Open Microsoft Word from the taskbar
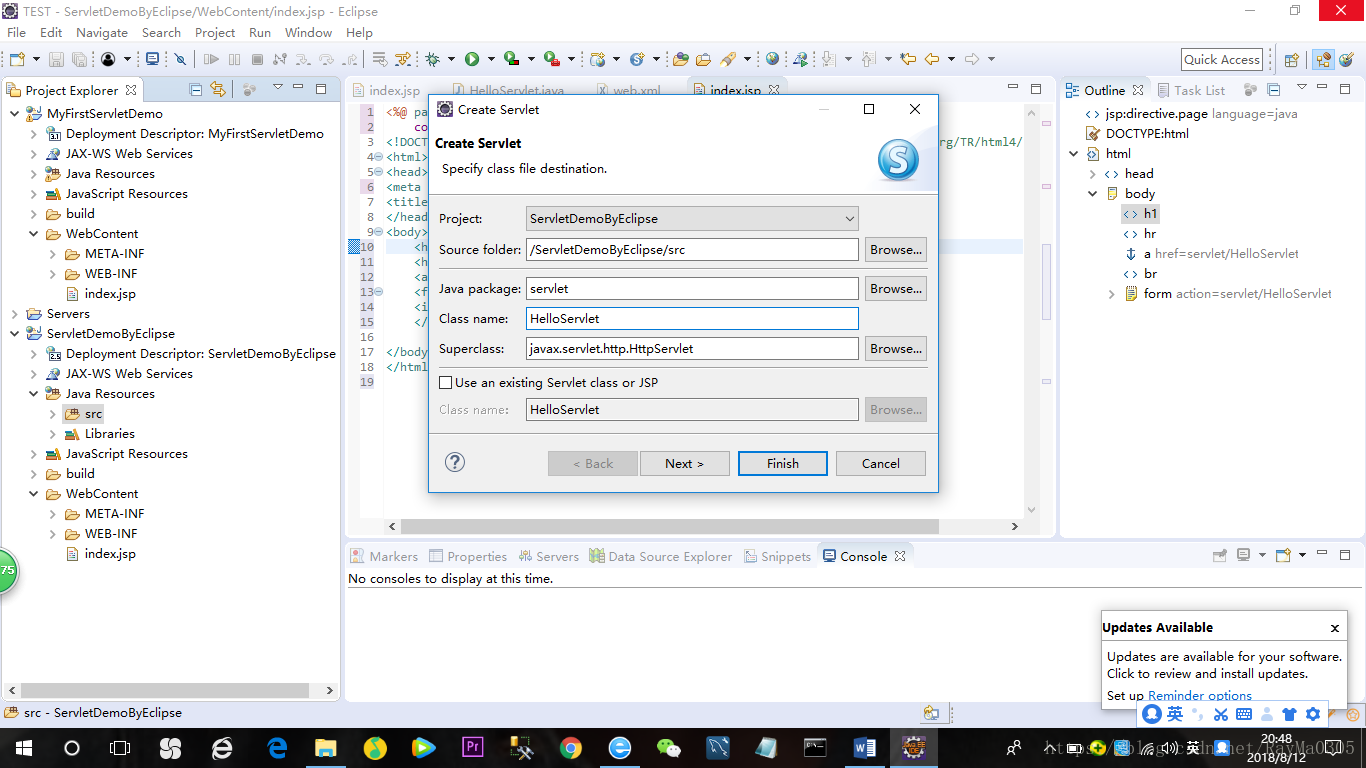 pos(865,747)
